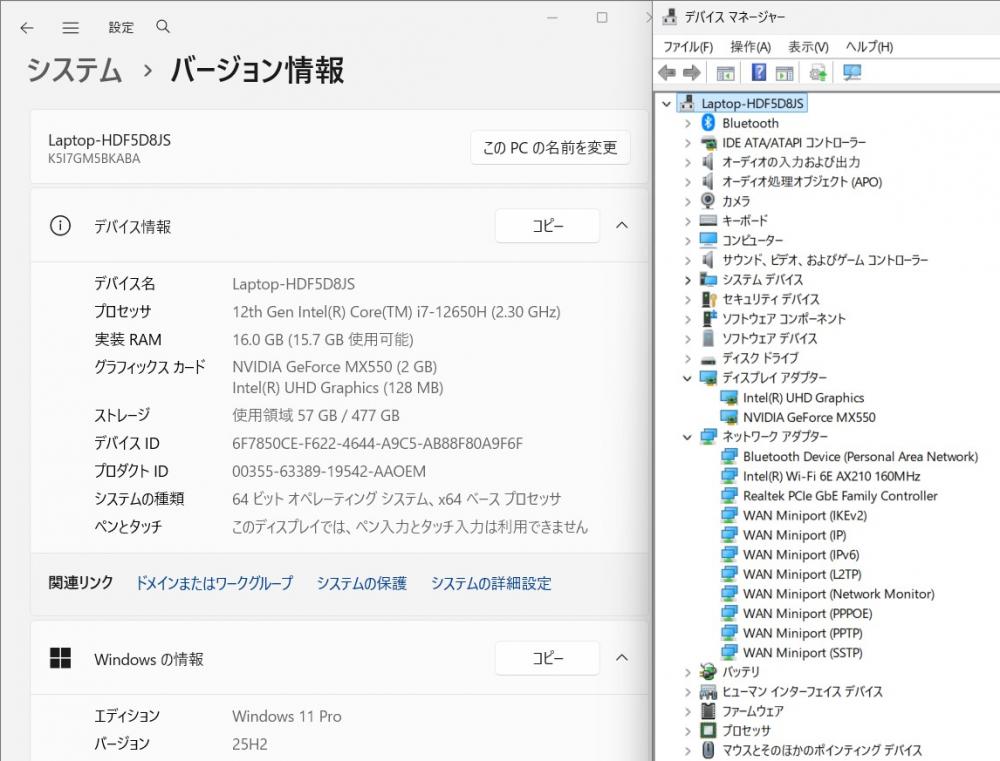The height and width of the screenshot is (761, 1000).
Task: Collapse the Windows の情報 section chevron
Action: pos(622,658)
